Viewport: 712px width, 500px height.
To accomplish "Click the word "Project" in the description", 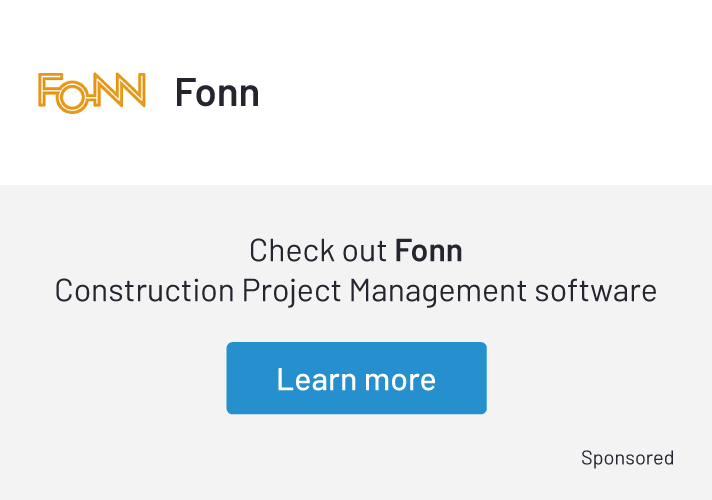I will [292, 291].
